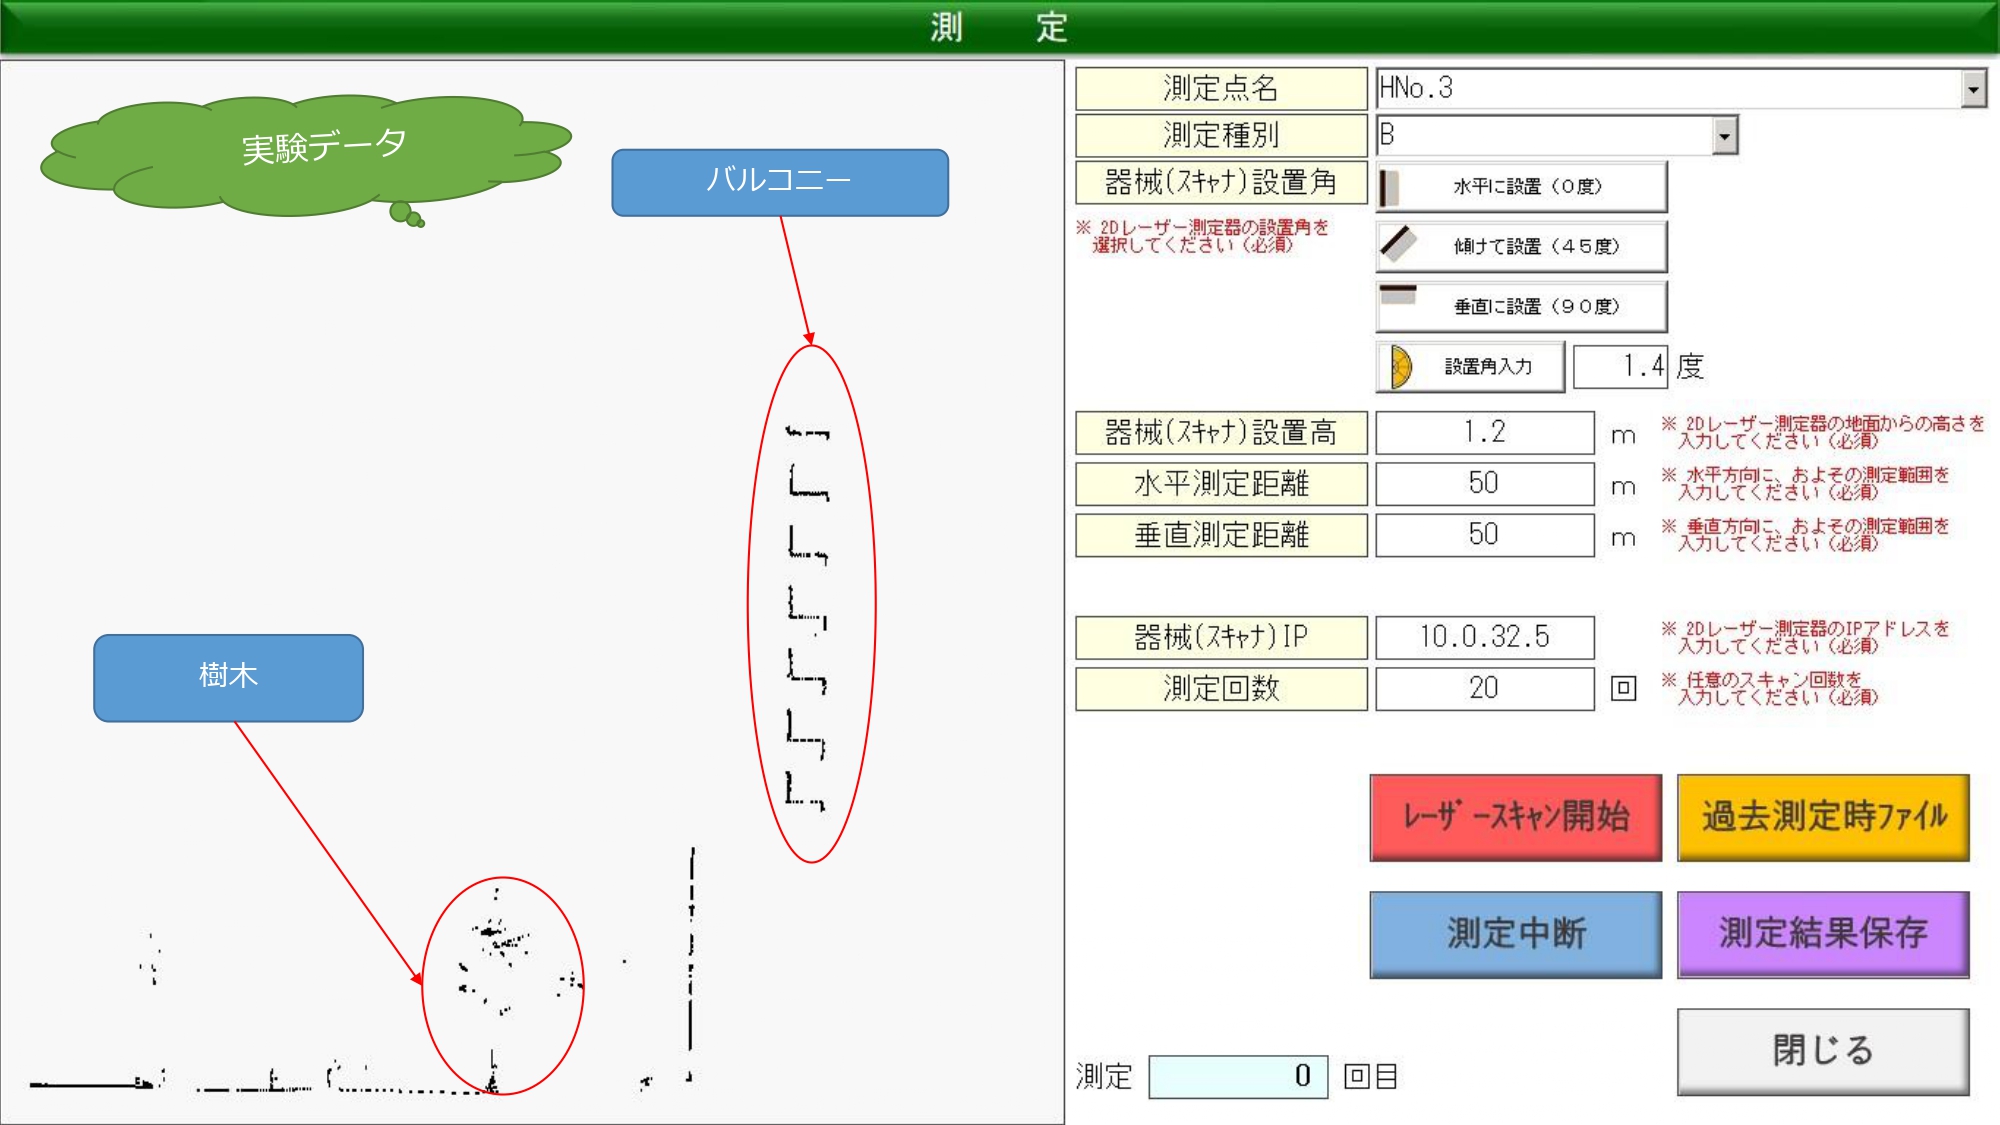Click the yellow 設置角入力 angle icon
Screen dimensions: 2000x1125
pyautogui.click(x=1400, y=367)
